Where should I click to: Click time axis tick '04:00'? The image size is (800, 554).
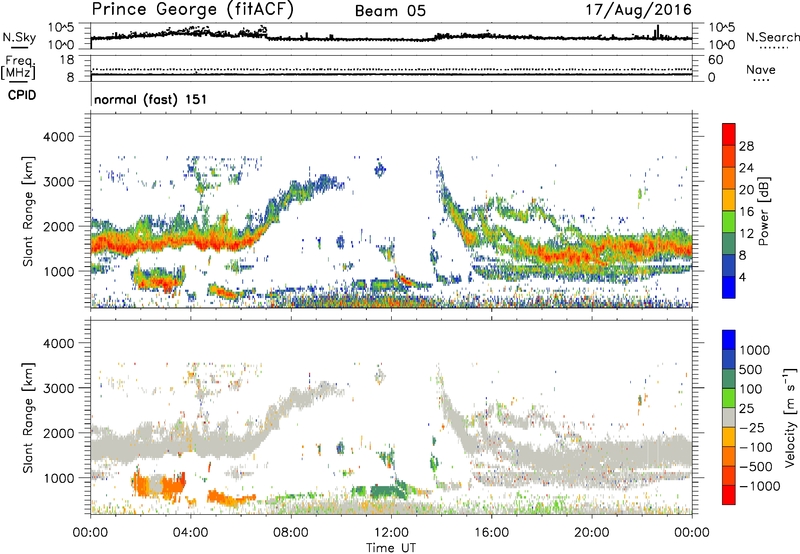click(x=190, y=533)
